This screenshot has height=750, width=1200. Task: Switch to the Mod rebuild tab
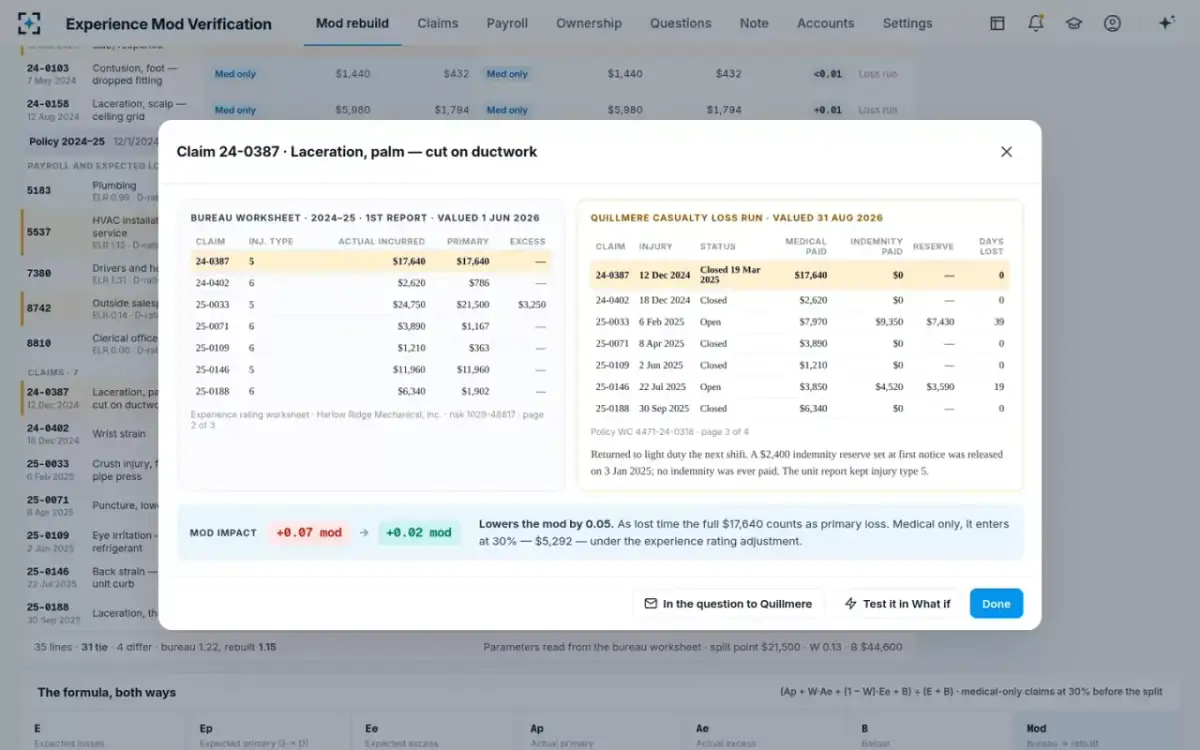352,23
